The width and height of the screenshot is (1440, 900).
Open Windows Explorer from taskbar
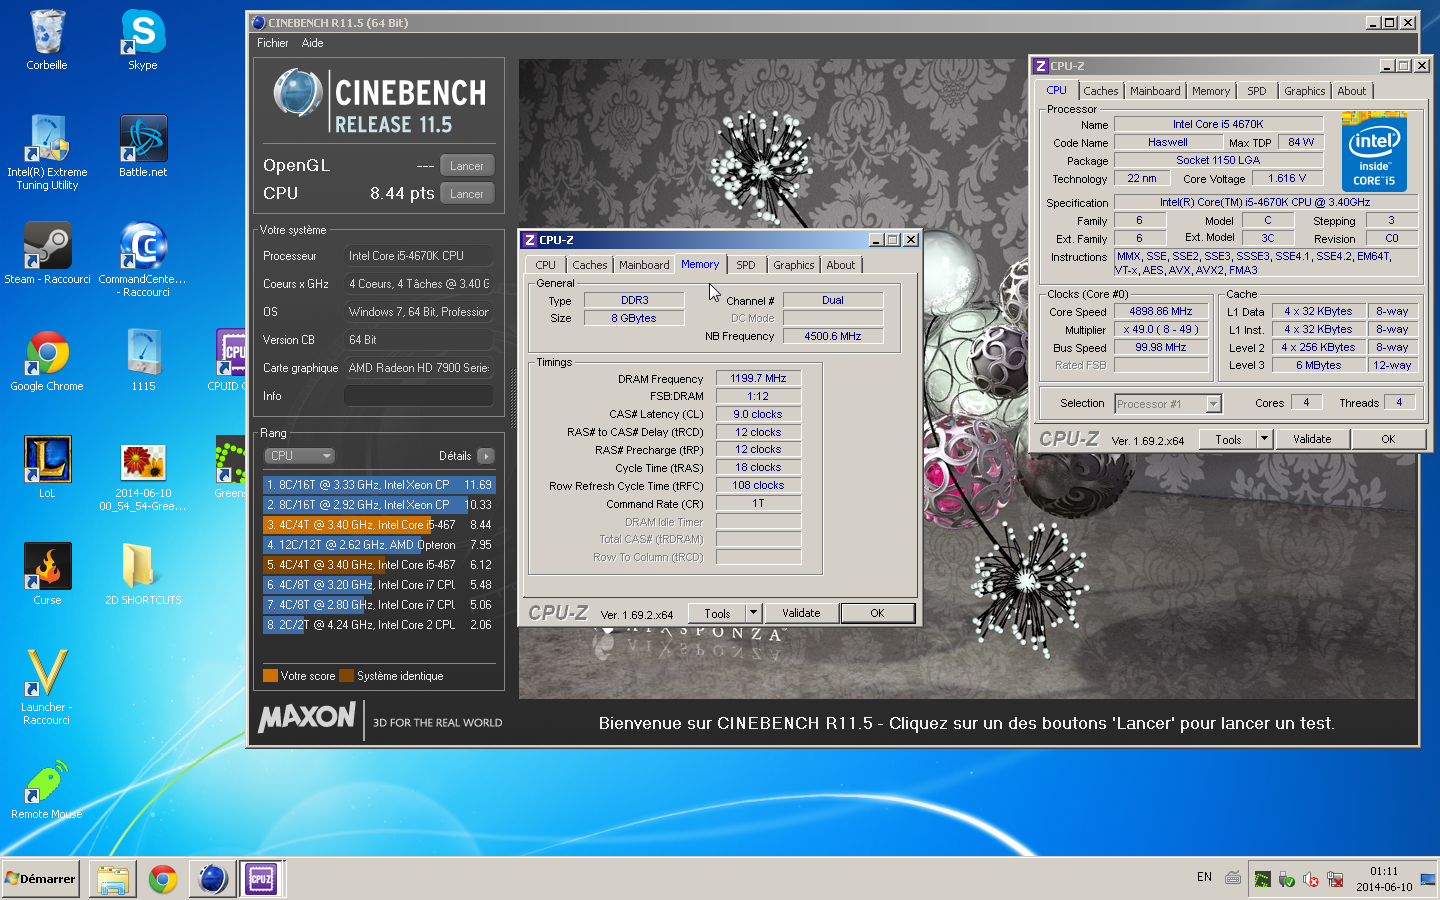tap(113, 879)
